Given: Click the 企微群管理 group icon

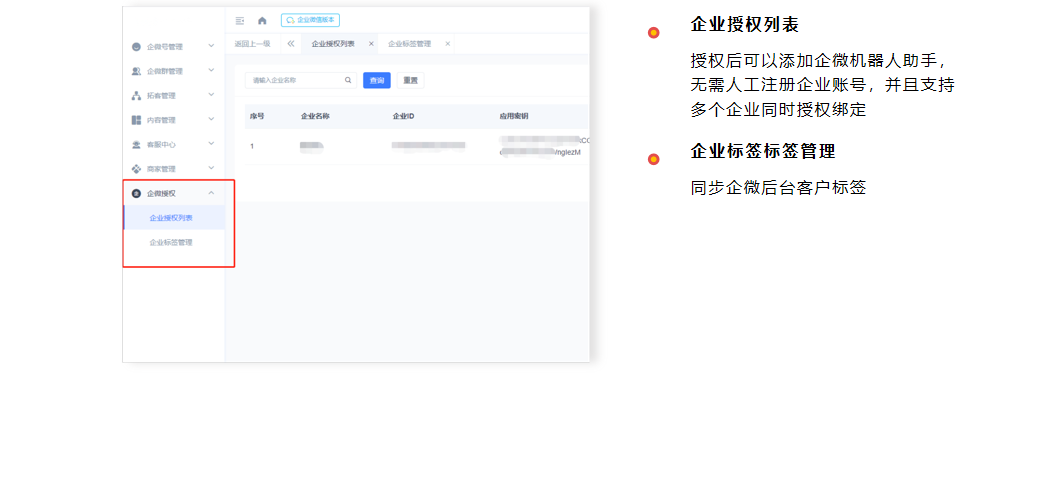Looking at the screenshot, I should 136,72.
